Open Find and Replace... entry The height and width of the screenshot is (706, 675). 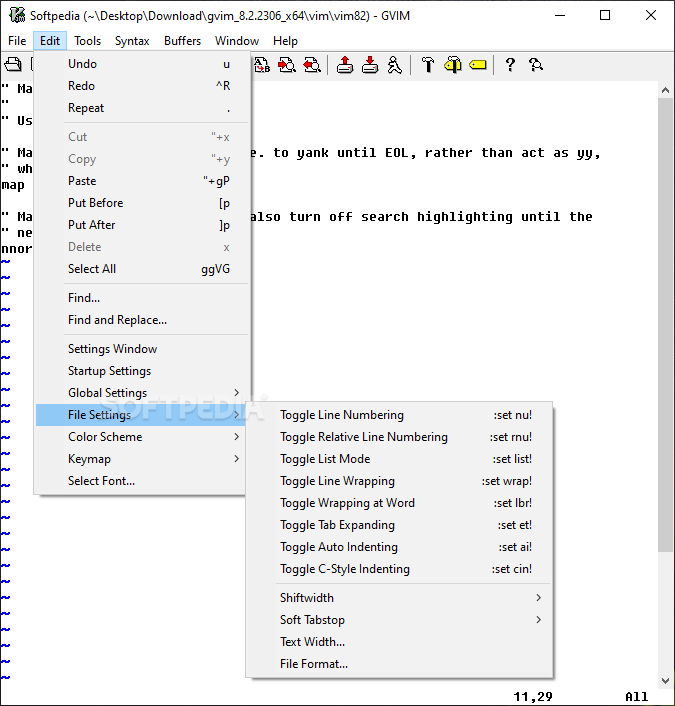tap(141, 320)
